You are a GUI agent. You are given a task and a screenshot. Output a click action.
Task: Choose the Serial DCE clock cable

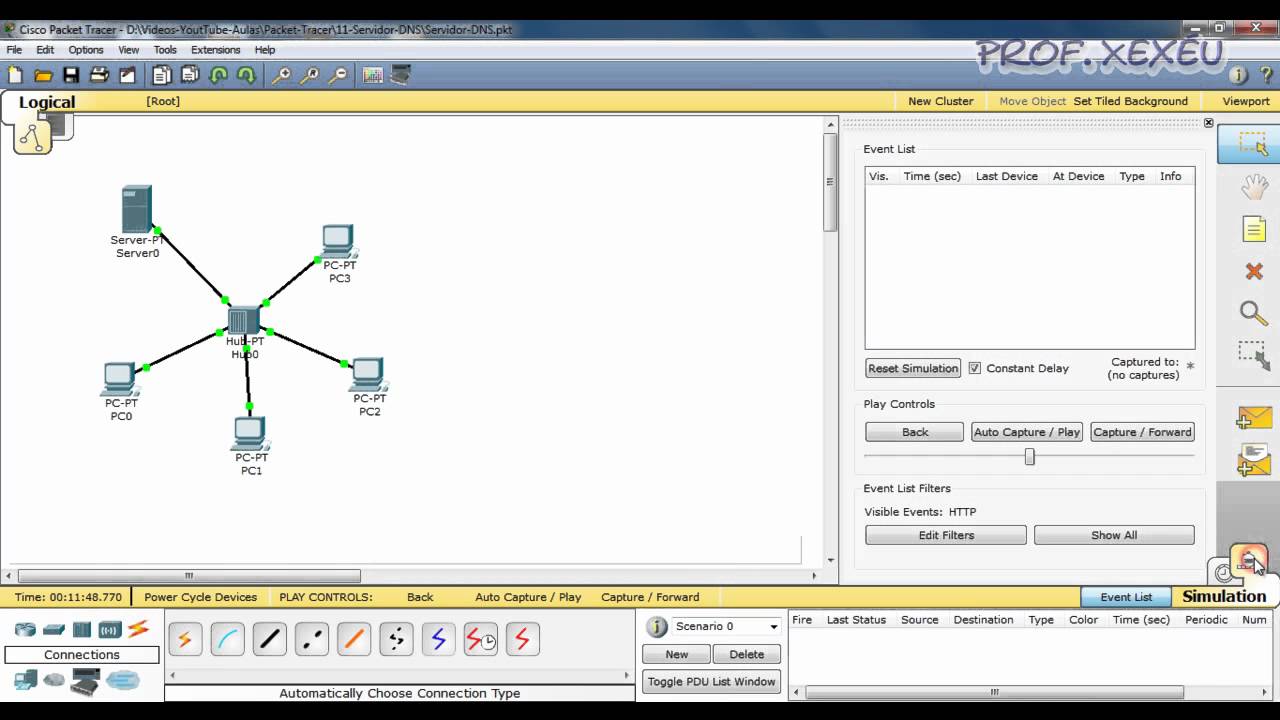pos(480,639)
